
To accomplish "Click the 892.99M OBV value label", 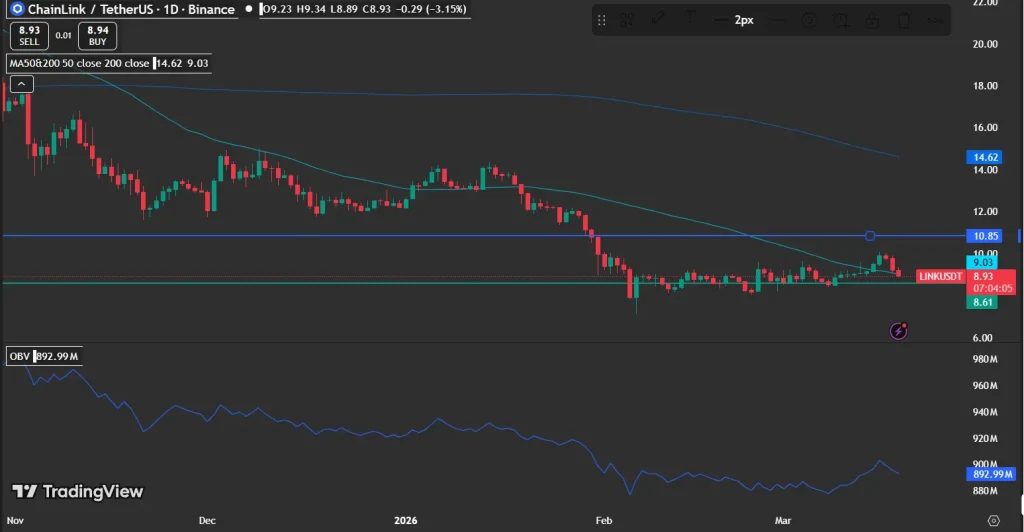I will (991, 475).
